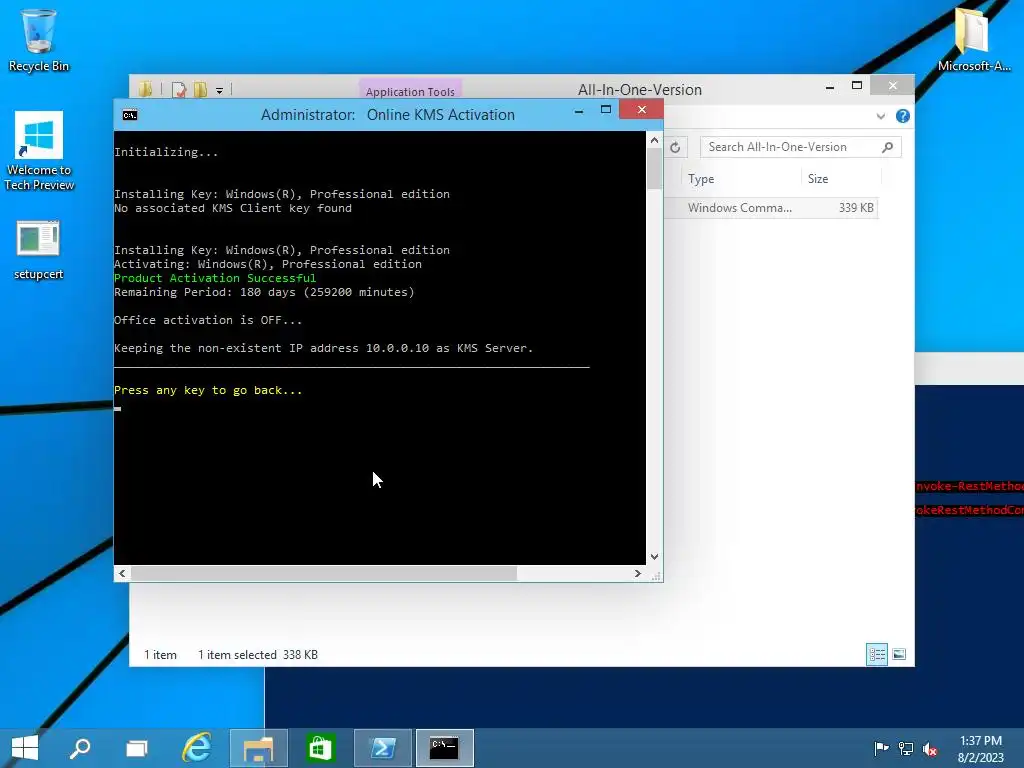Screen dimensions: 1024x768
Task: Click Properties icon in Quick Access Toolbar
Action: [179, 89]
